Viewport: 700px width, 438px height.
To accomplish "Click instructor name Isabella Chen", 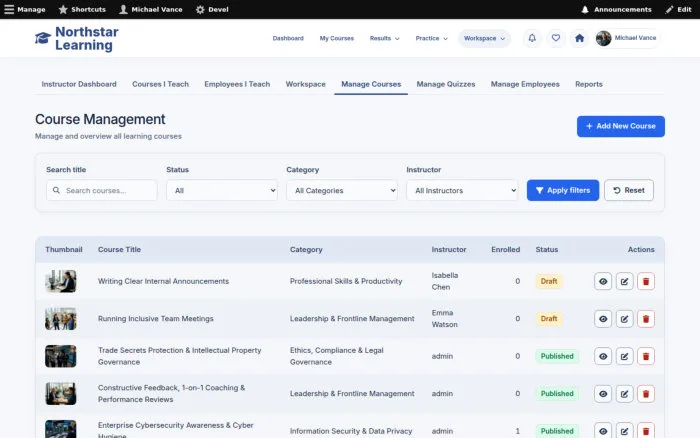I will pyautogui.click(x=445, y=281).
